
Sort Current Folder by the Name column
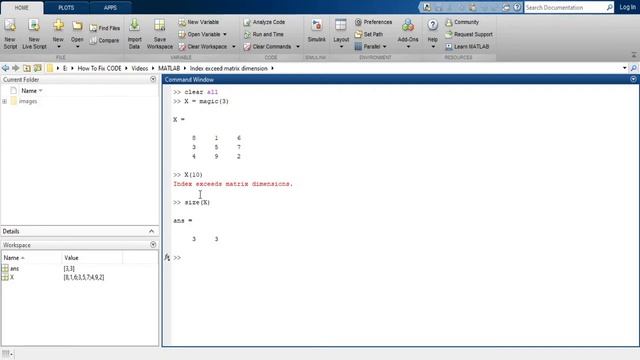(x=29, y=91)
